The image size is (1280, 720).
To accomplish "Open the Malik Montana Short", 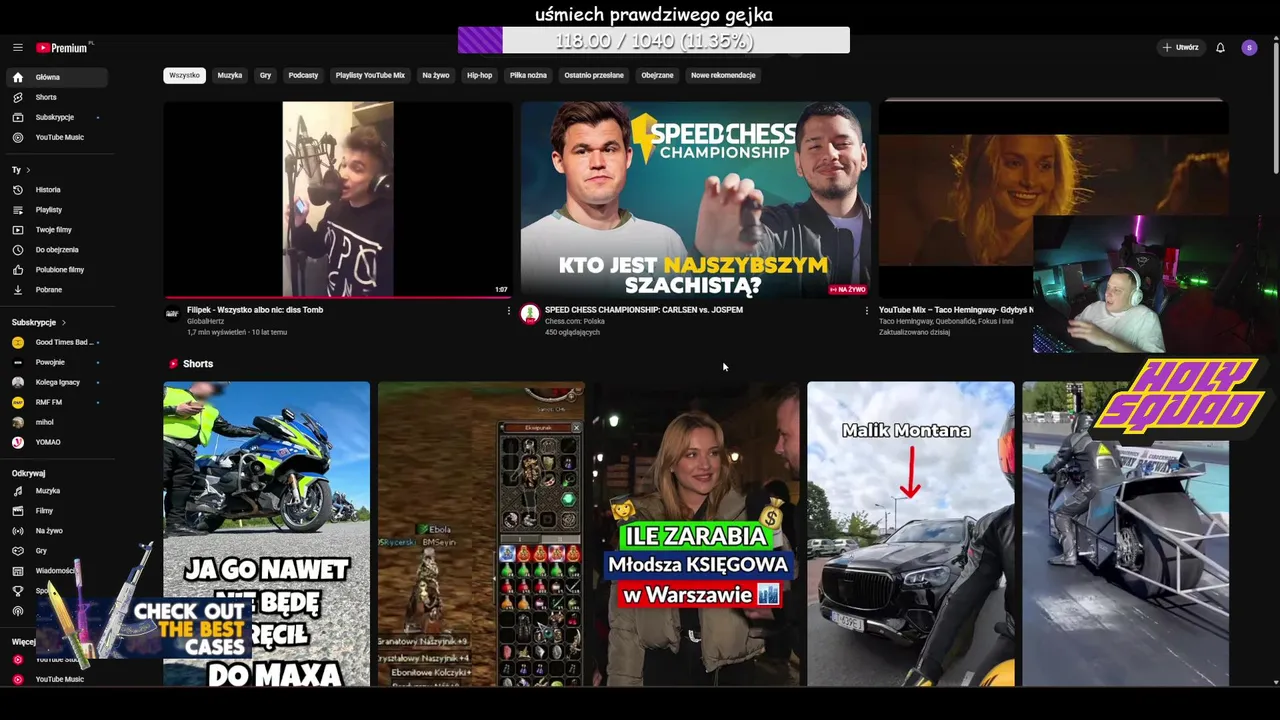I will (x=911, y=534).
